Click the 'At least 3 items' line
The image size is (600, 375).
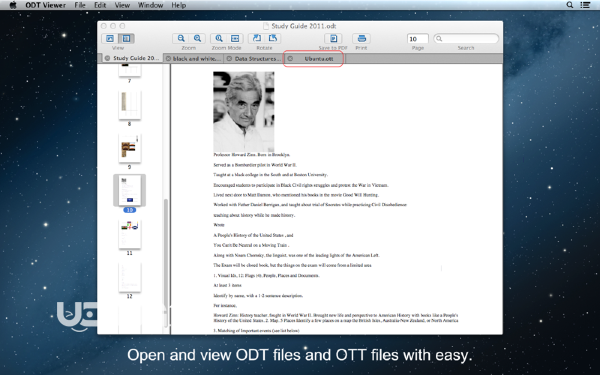[228, 285]
